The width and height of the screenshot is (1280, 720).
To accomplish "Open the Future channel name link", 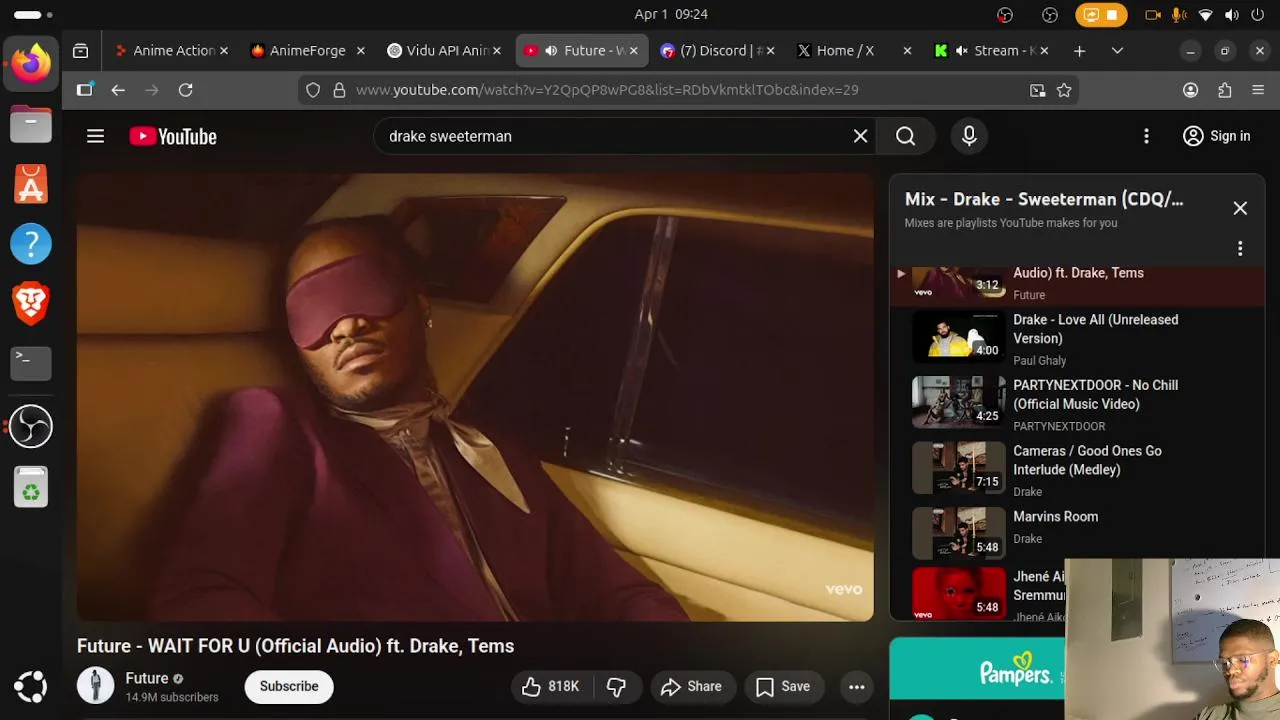I will coord(147,678).
